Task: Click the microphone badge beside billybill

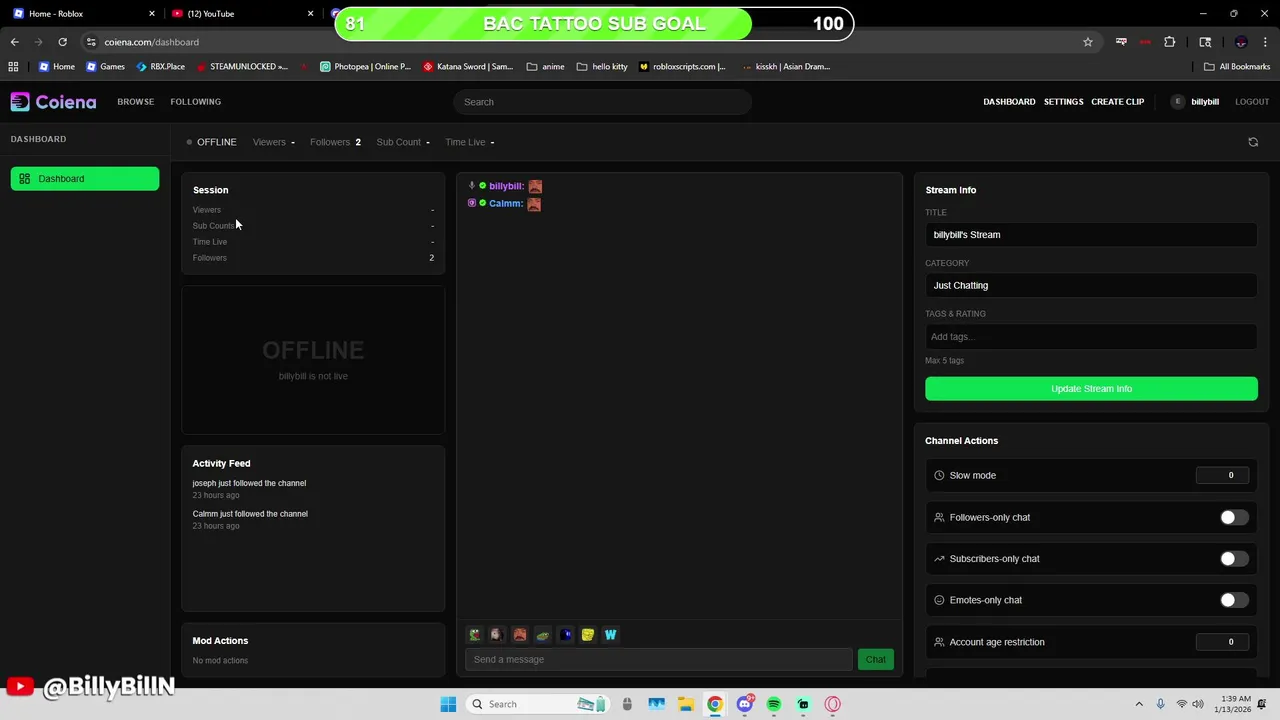Action: coord(472,186)
